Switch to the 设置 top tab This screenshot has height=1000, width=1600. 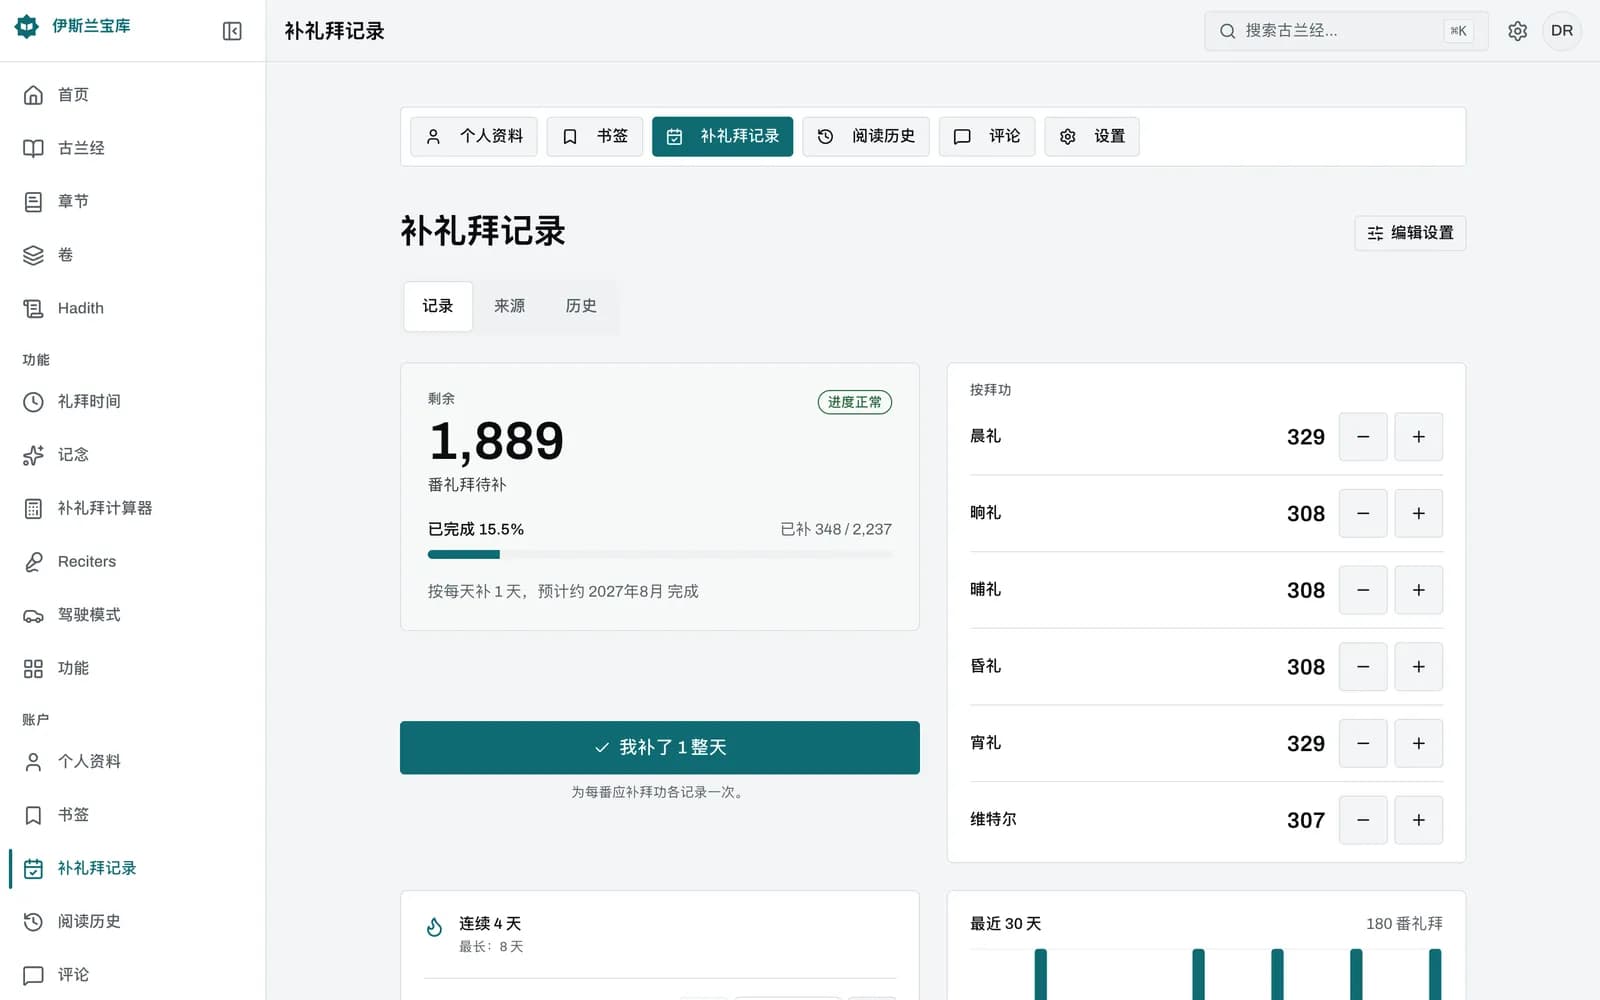click(1092, 137)
